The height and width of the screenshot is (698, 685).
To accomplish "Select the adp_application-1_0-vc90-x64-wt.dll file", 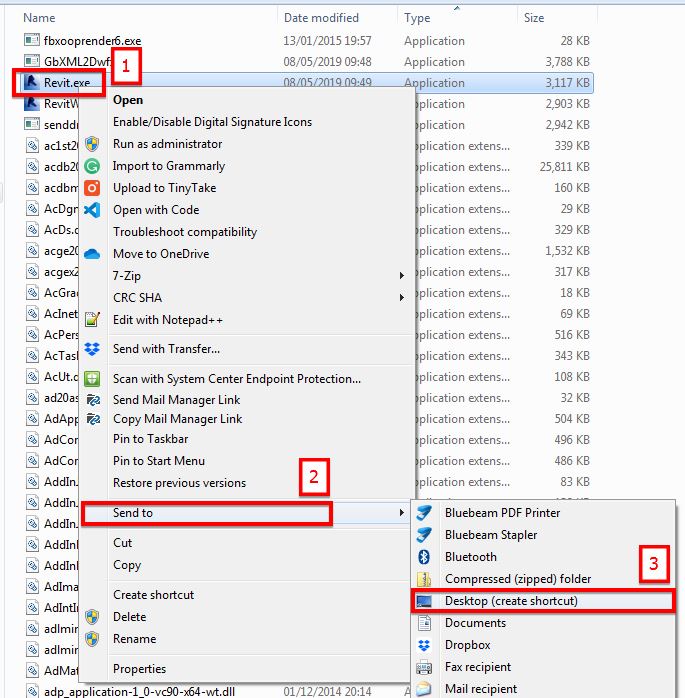I will pos(139,691).
